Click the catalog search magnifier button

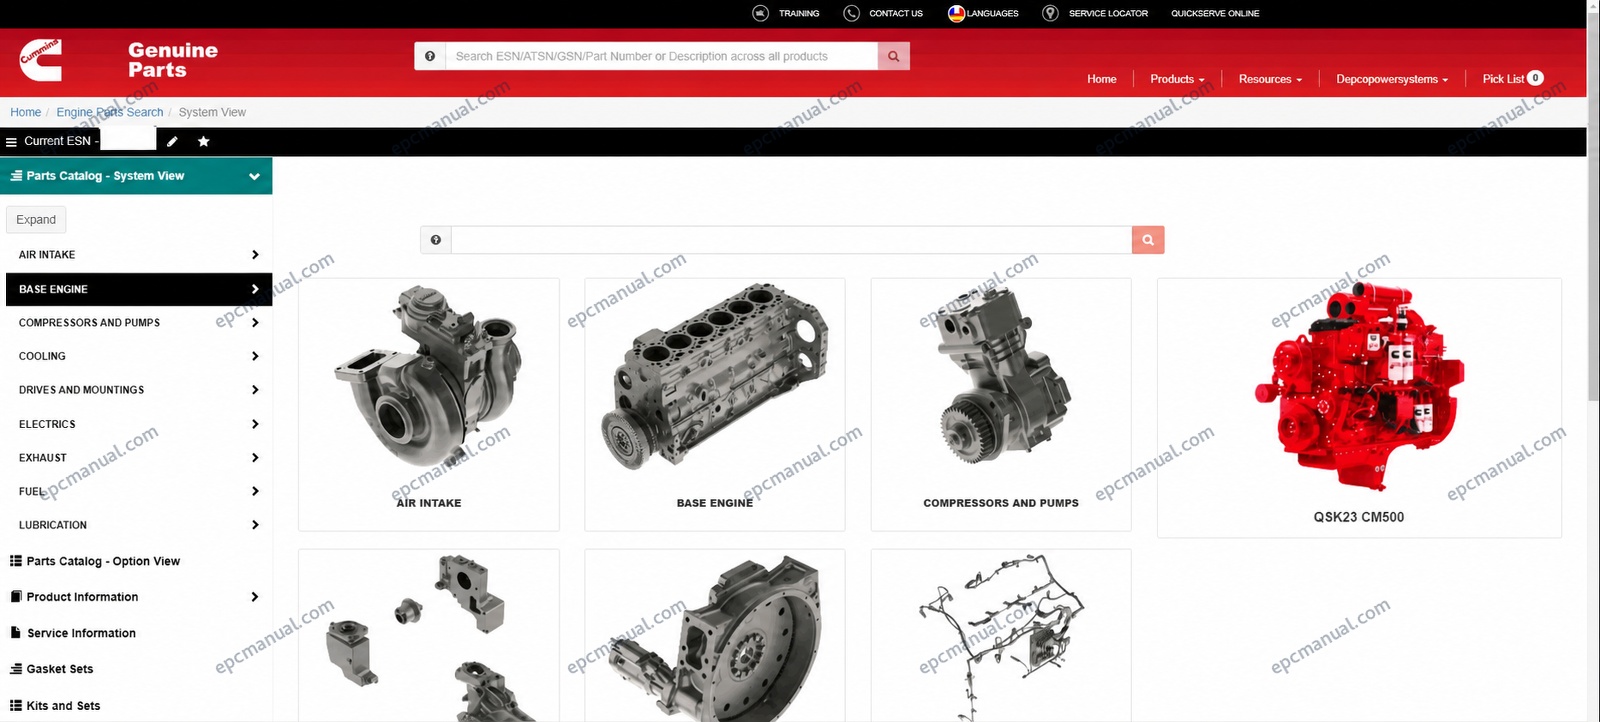pos(1148,240)
